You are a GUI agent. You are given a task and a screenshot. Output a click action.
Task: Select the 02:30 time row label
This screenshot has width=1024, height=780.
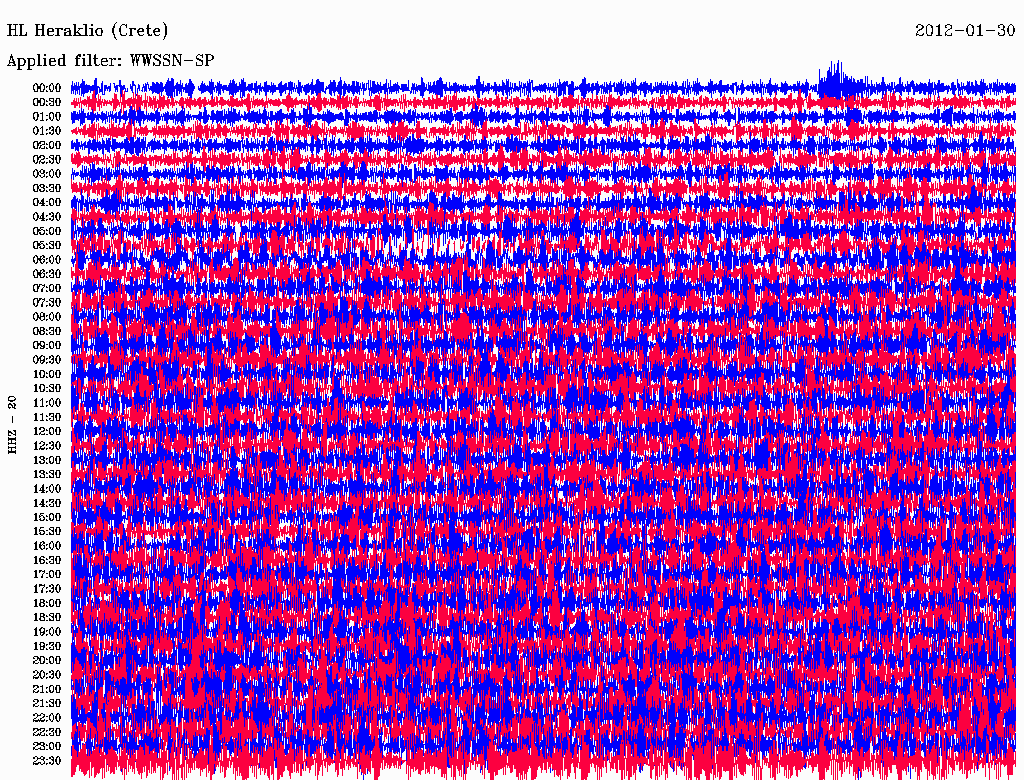tap(47, 159)
